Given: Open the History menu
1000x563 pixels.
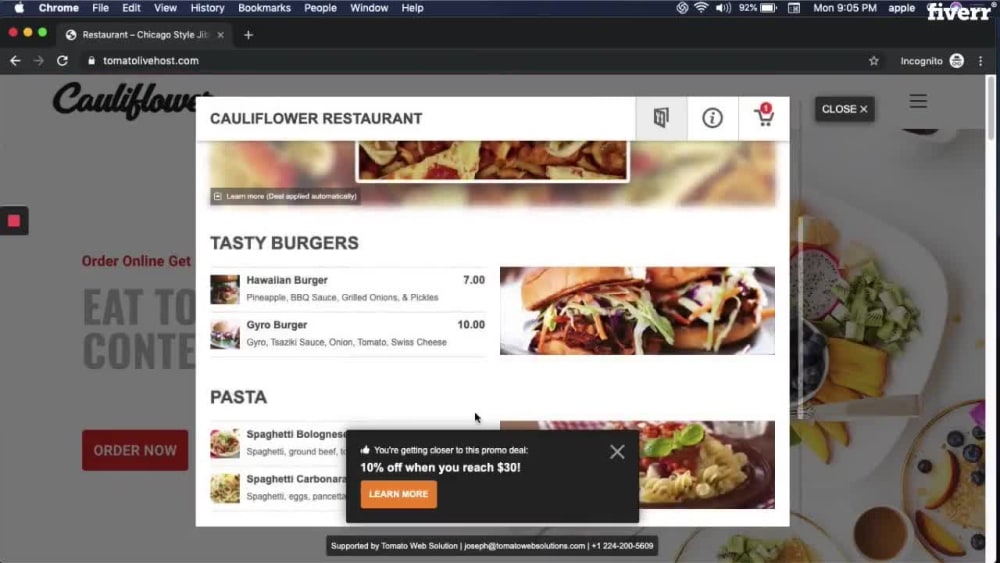Looking at the screenshot, I should coord(207,8).
